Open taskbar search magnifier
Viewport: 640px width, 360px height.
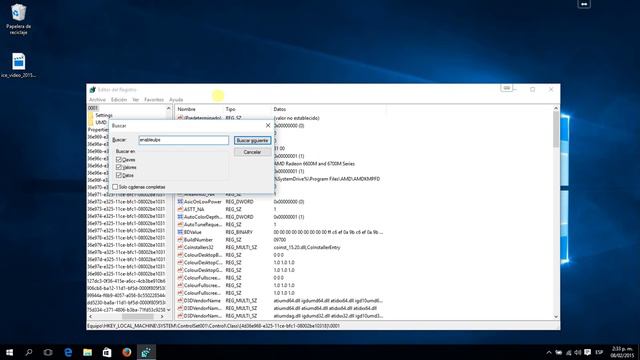pyautogui.click(x=29, y=352)
